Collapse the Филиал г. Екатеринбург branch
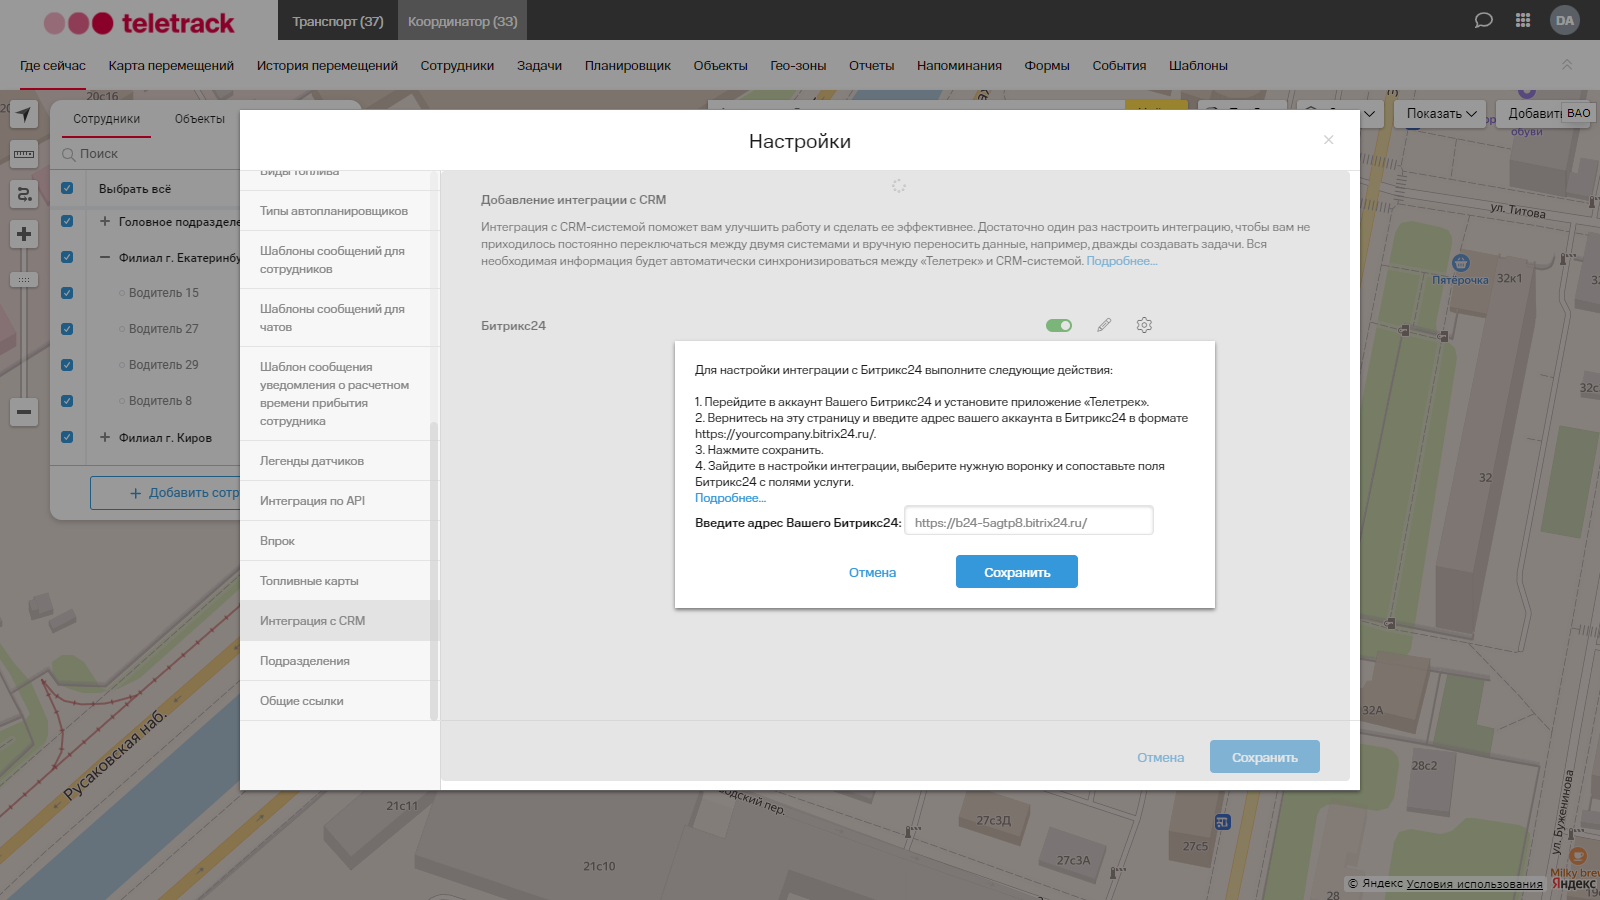This screenshot has height=900, width=1600. pyautogui.click(x=105, y=257)
